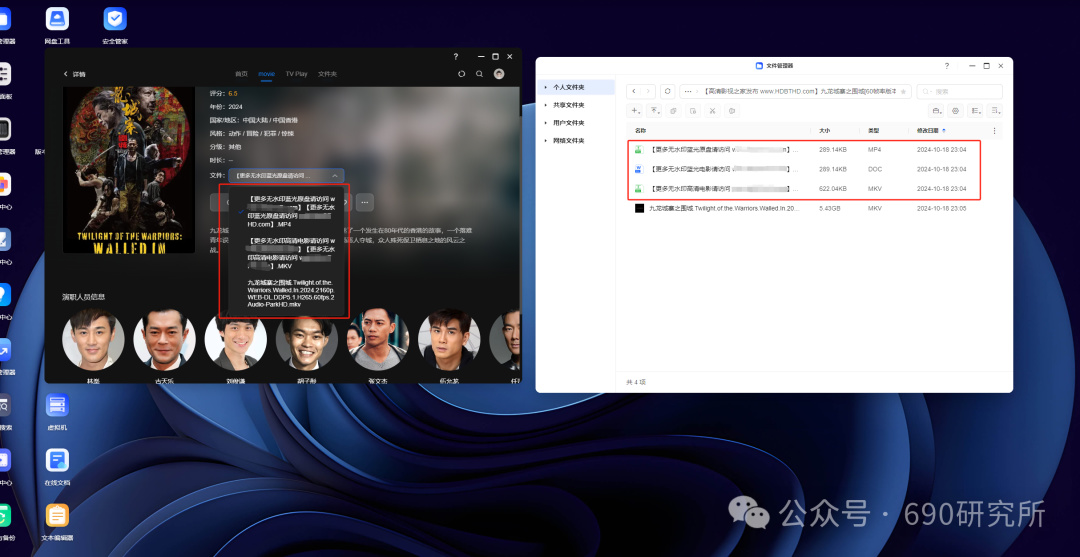The image size is (1080, 557).
Task: Click cast member 刘俊谦's portrait
Action: point(236,340)
